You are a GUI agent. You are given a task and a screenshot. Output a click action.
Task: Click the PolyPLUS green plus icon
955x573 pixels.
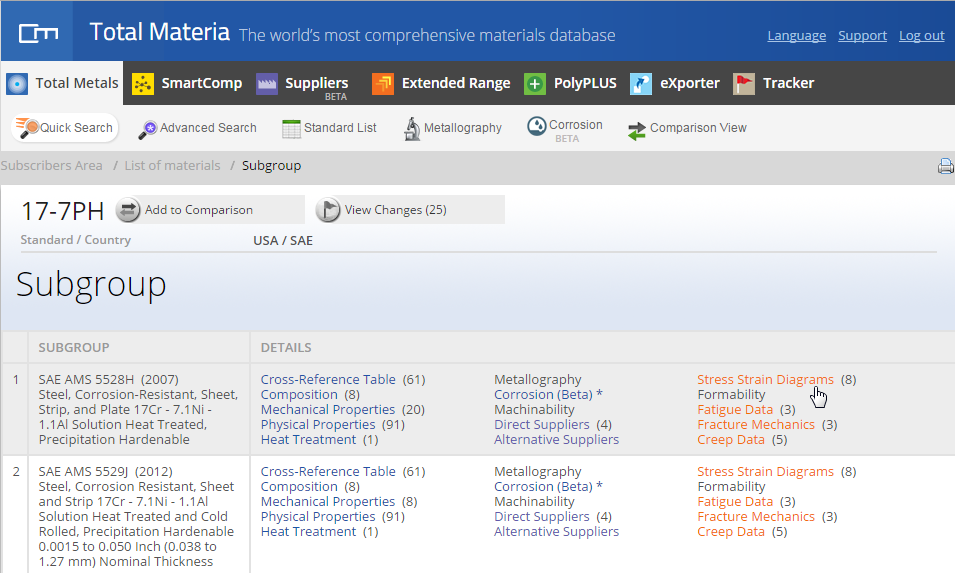click(x=535, y=83)
